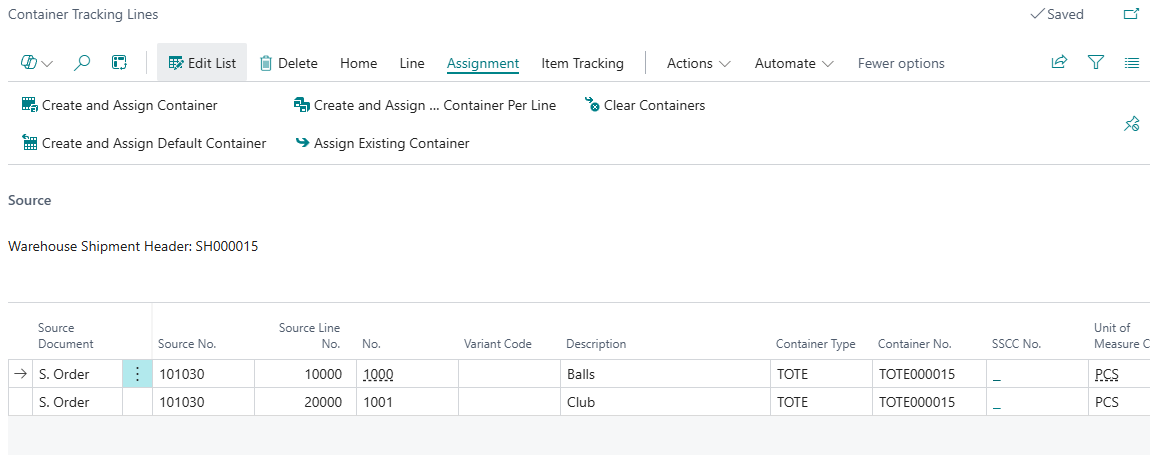Click Create and Assign Default Container
Viewport: 1173px width, 455px height.
[144, 143]
